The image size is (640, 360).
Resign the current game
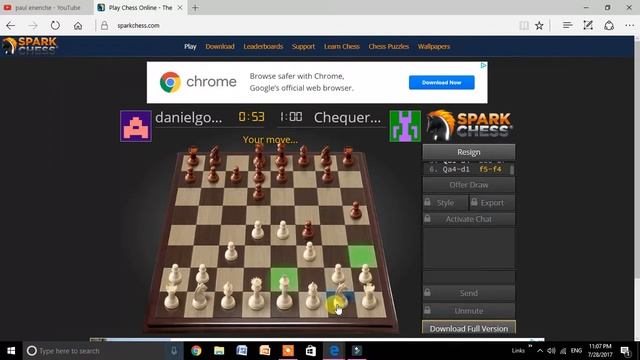tap(469, 152)
